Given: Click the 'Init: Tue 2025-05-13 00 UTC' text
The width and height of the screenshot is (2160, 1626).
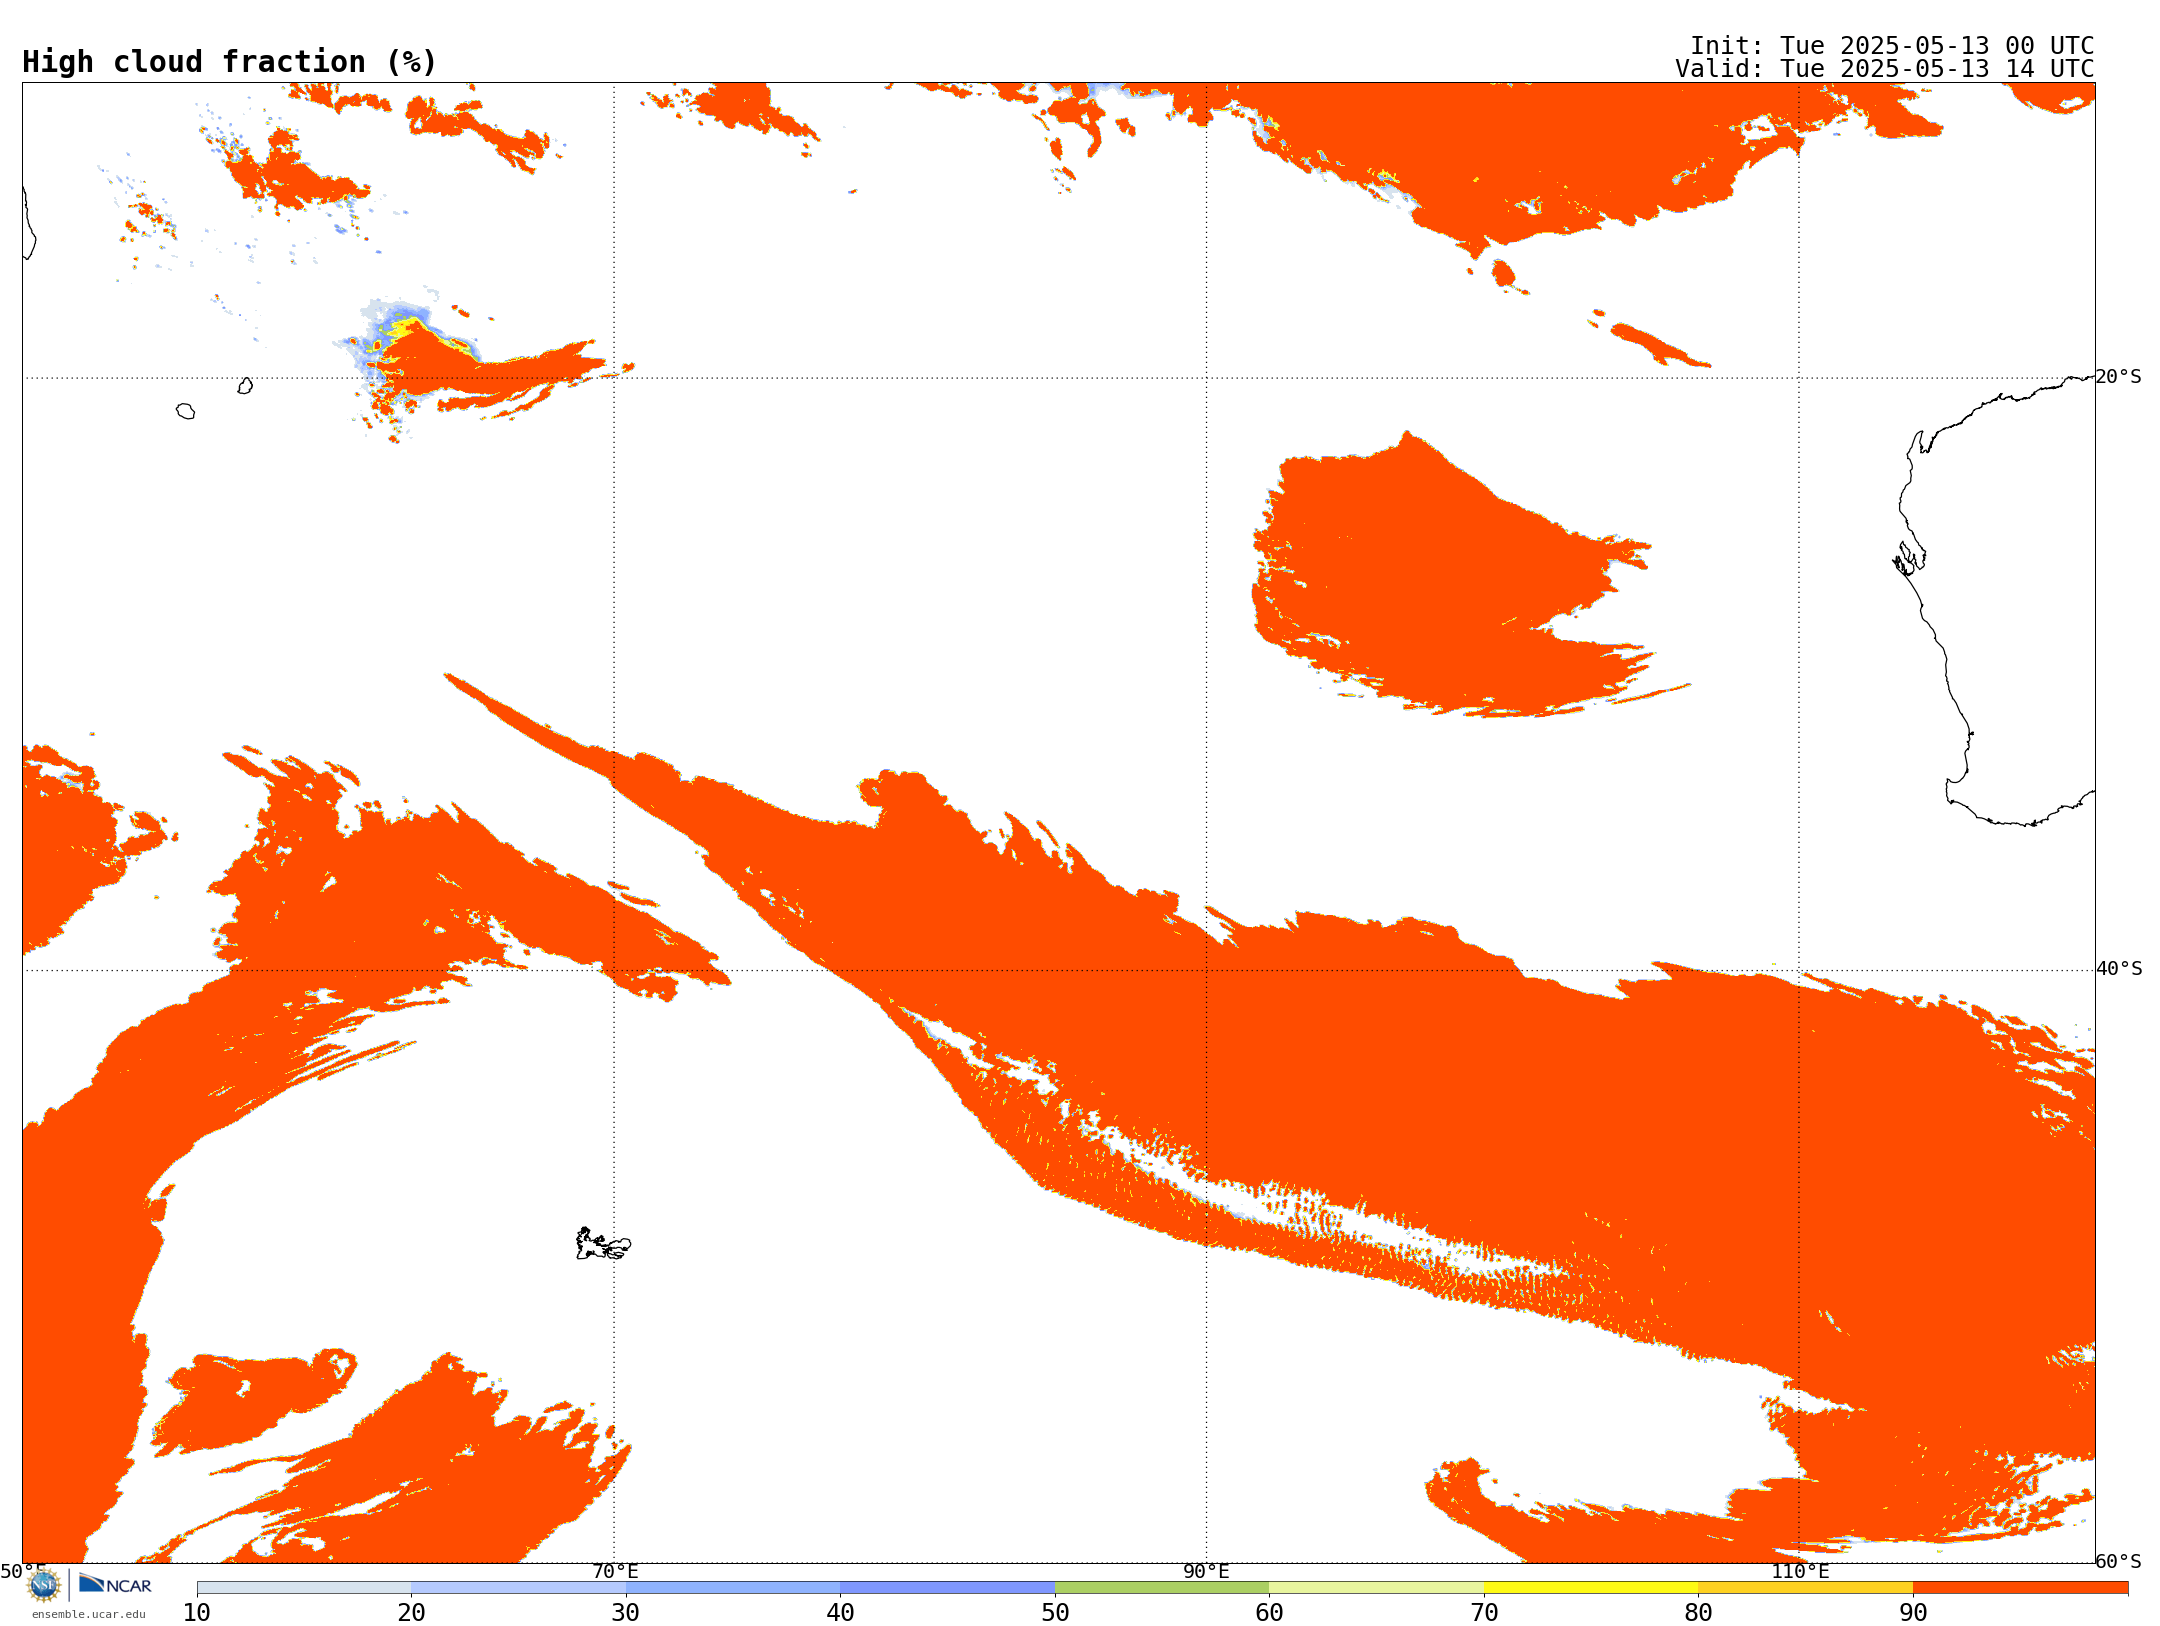Looking at the screenshot, I should (x=1892, y=46).
